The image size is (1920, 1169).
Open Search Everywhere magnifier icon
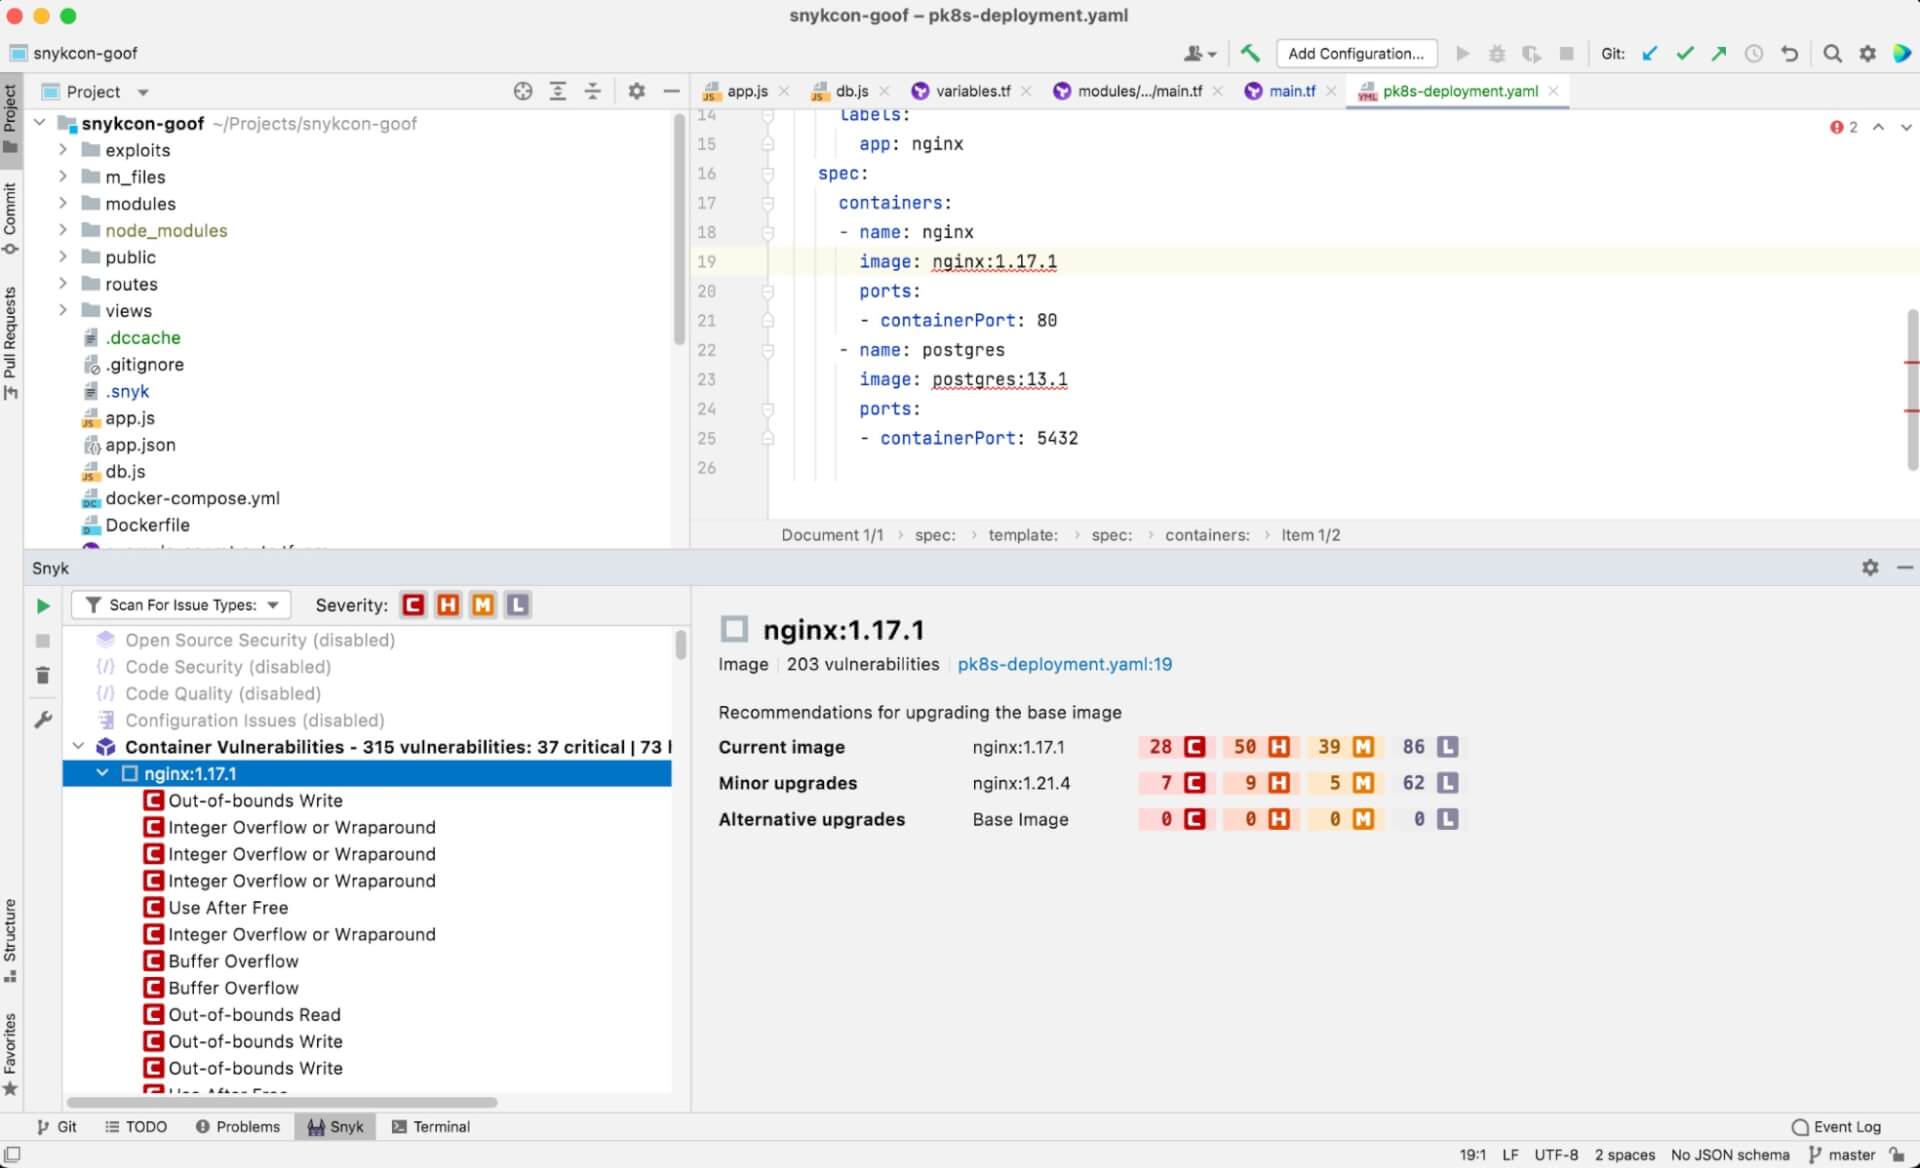point(1832,54)
